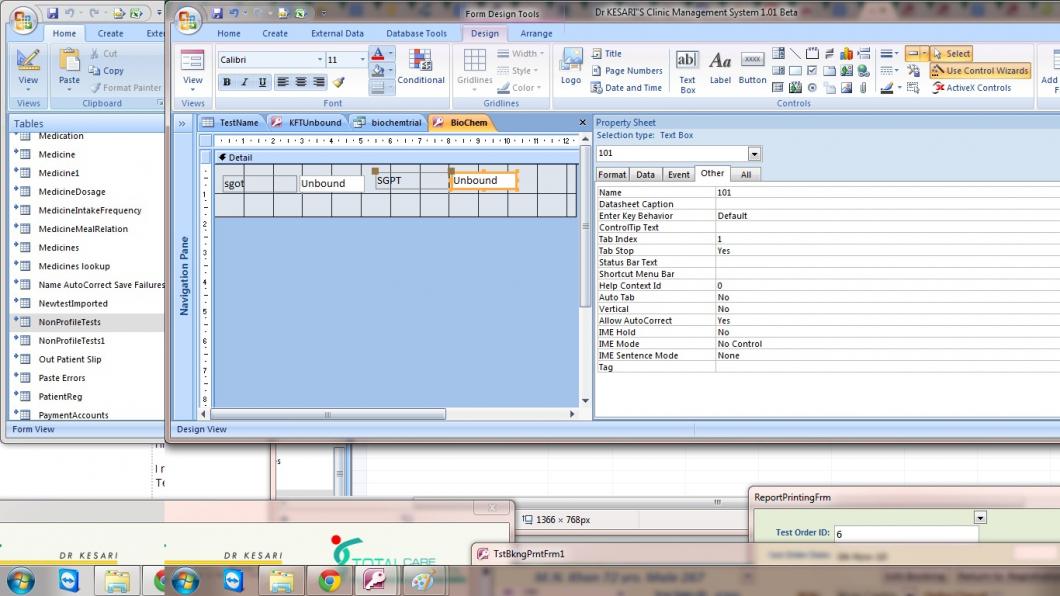Insert a Text Box control
This screenshot has width=1060, height=596.
[687, 69]
